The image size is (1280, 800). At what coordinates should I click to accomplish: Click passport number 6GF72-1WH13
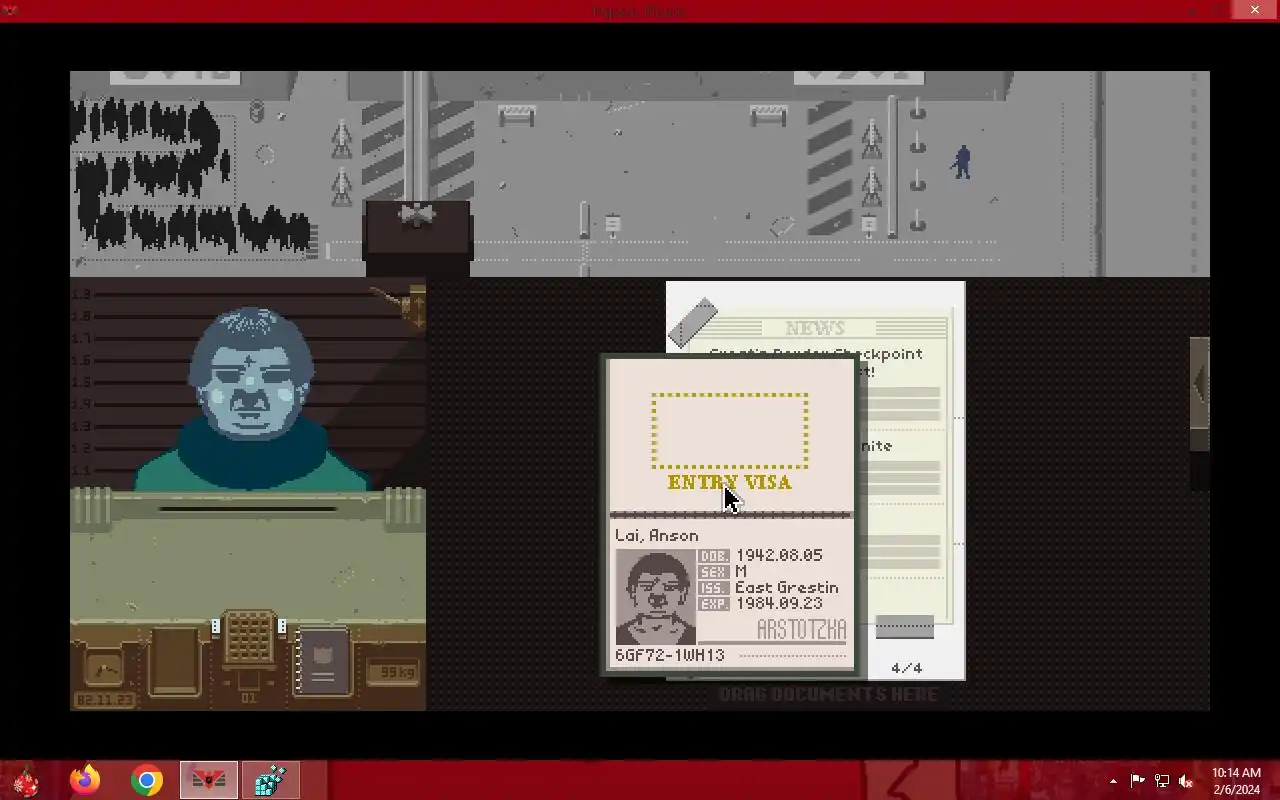(670, 655)
